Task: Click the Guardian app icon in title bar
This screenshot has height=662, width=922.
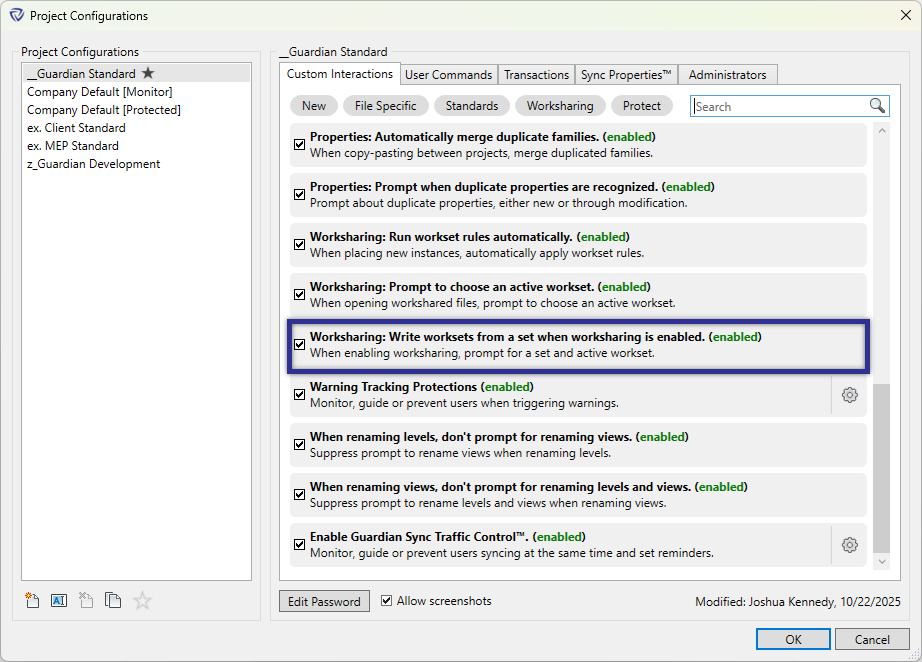Action: click(16, 15)
